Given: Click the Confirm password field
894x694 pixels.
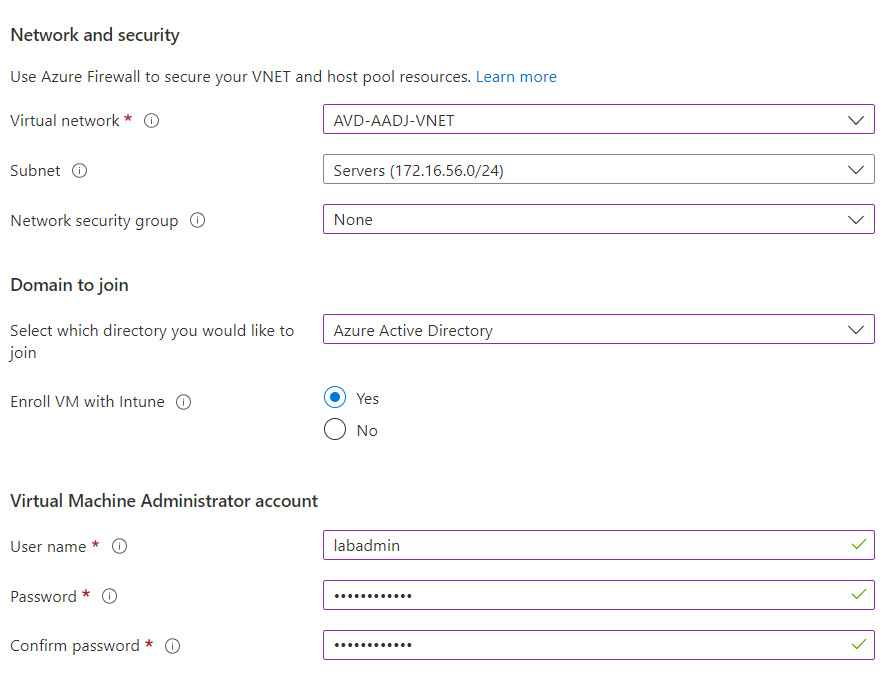Looking at the screenshot, I should click(x=585, y=645).
